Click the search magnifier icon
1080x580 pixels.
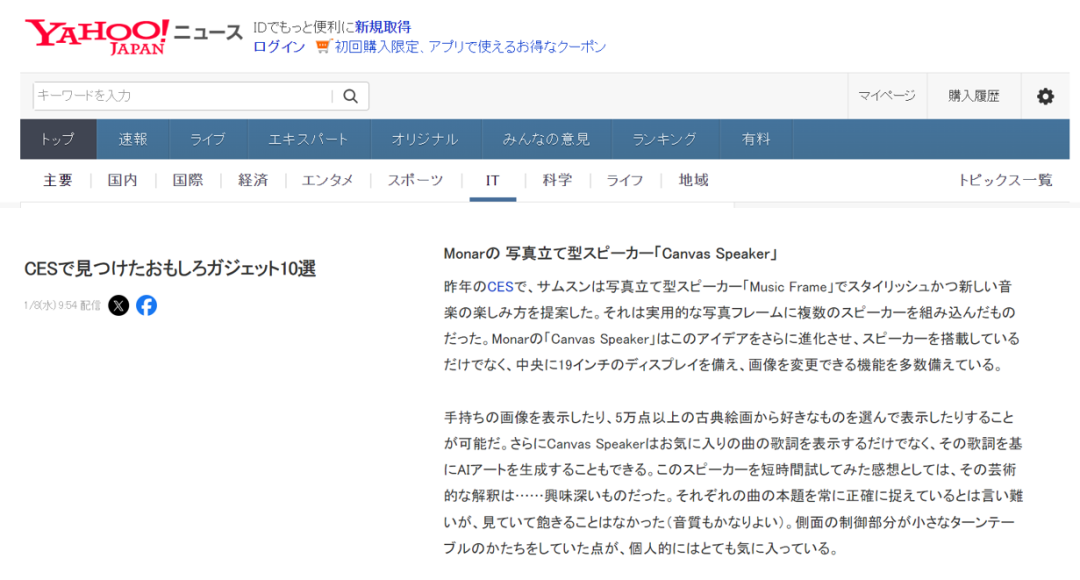349,96
